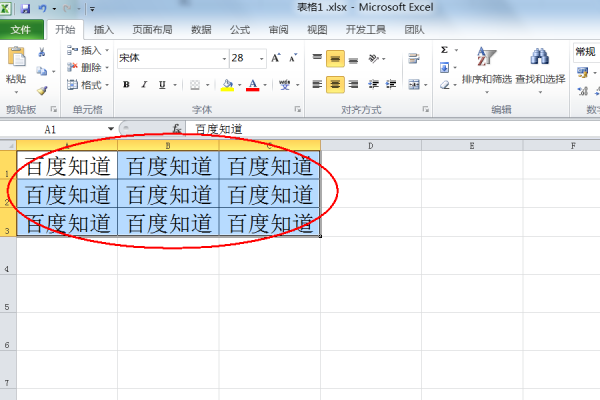
Task: Open the 公式 ribbon tab
Action: 240,30
